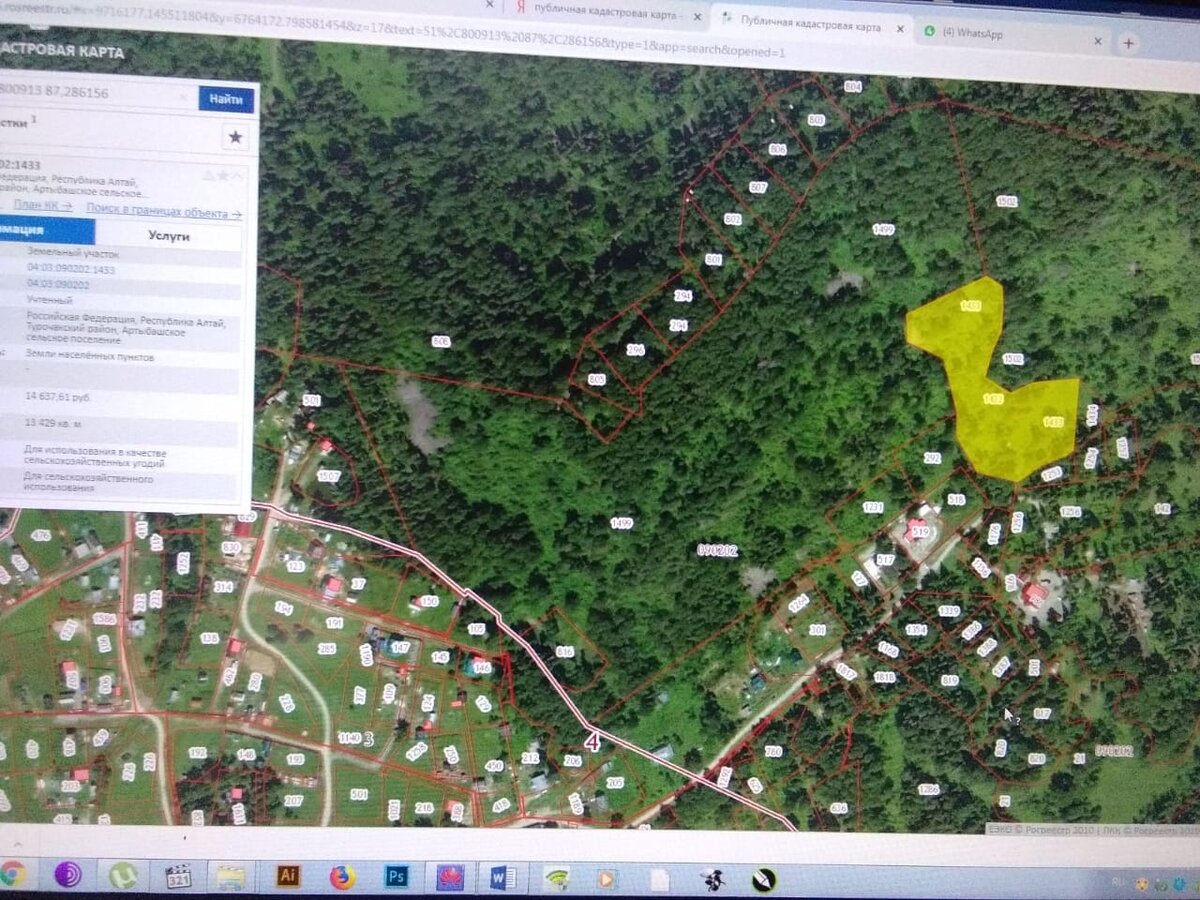Click parcel 1231 label on the map
Image resolution: width=1200 pixels, height=900 pixels.
pyautogui.click(x=873, y=508)
